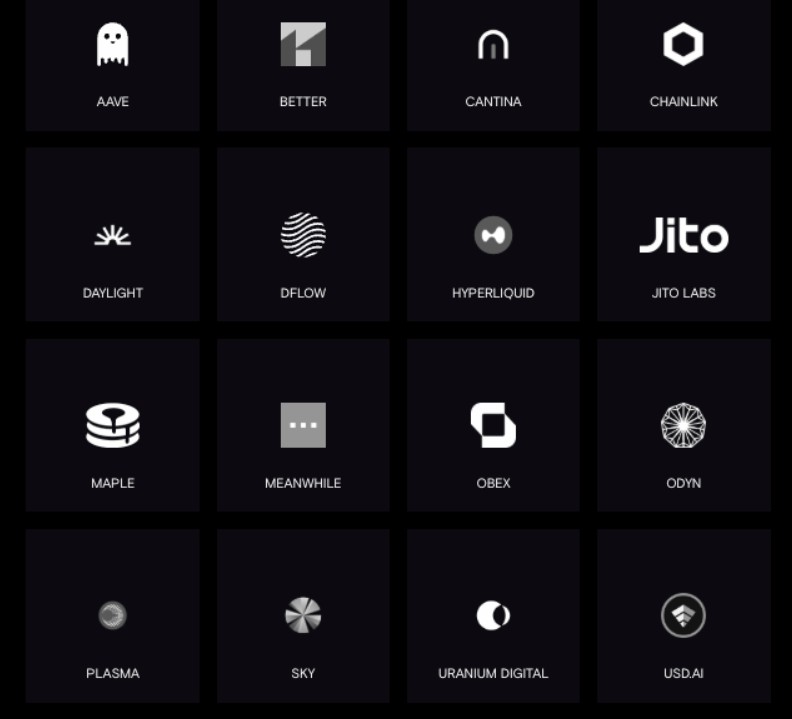Open the PLASMA text label
Image resolution: width=792 pixels, height=719 pixels.
pyautogui.click(x=113, y=673)
